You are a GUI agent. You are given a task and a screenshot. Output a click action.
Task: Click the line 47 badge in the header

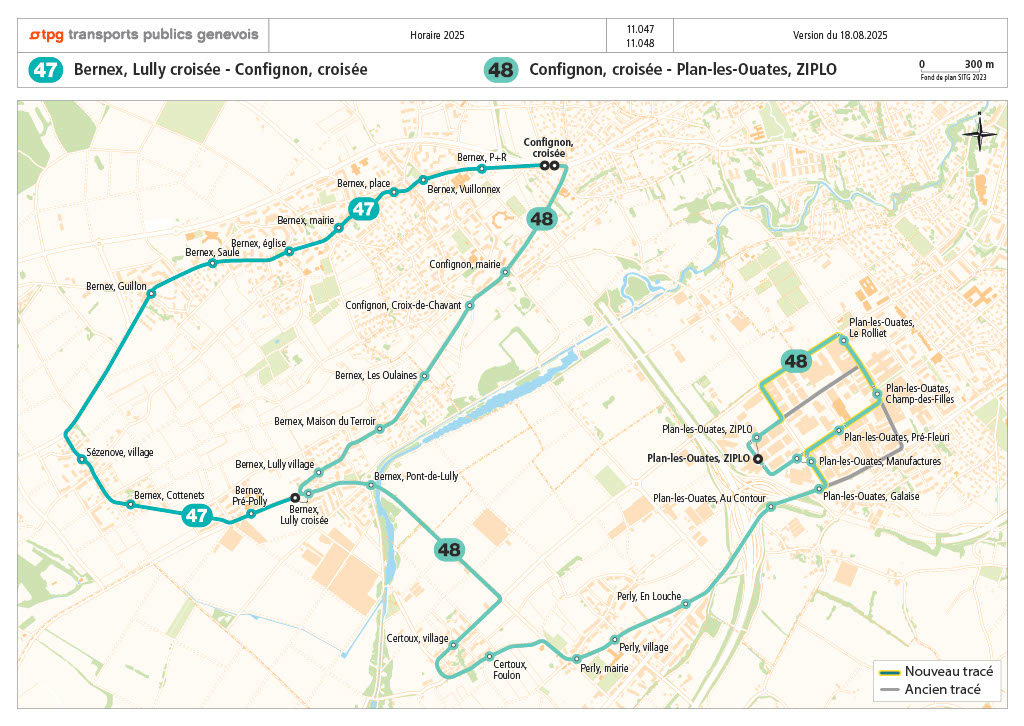pos(47,70)
